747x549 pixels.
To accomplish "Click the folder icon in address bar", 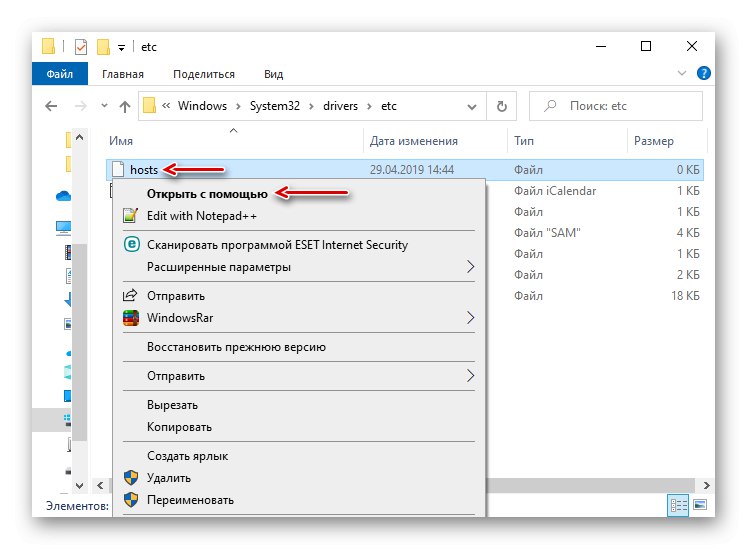I will (x=149, y=105).
